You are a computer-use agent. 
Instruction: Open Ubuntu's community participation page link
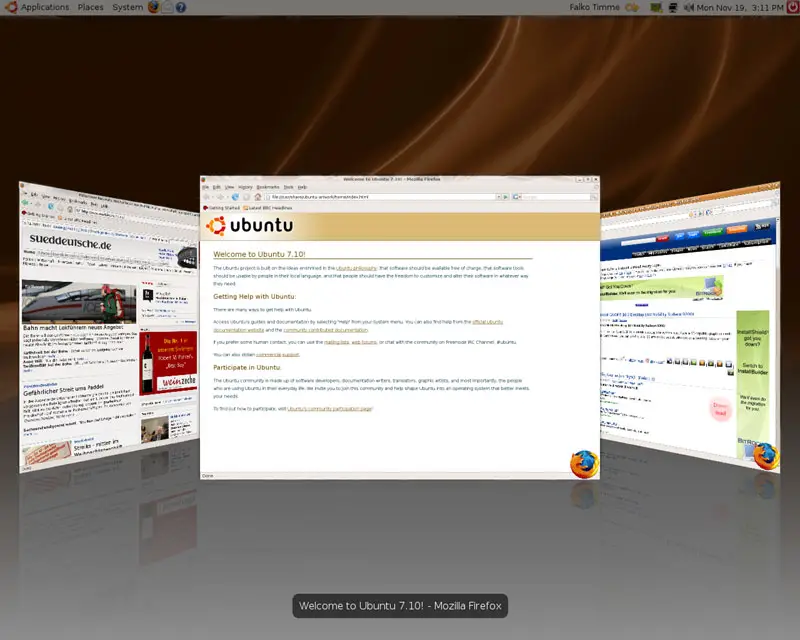pyautogui.click(x=330, y=409)
